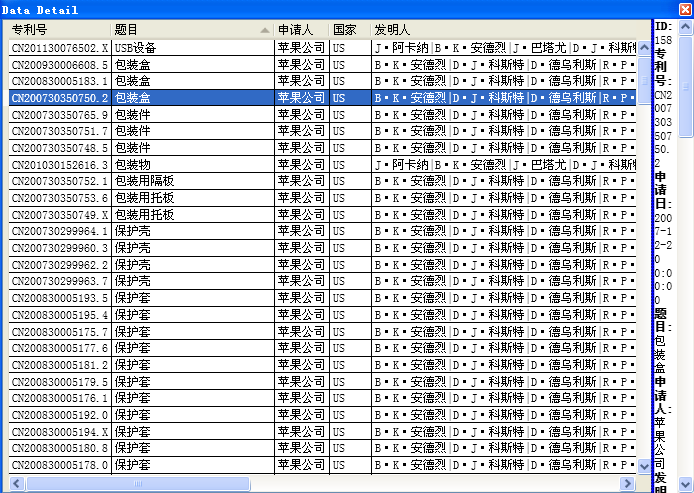The image size is (694, 493).
Task: Select row CN200830005181.2
Action: click(322, 364)
